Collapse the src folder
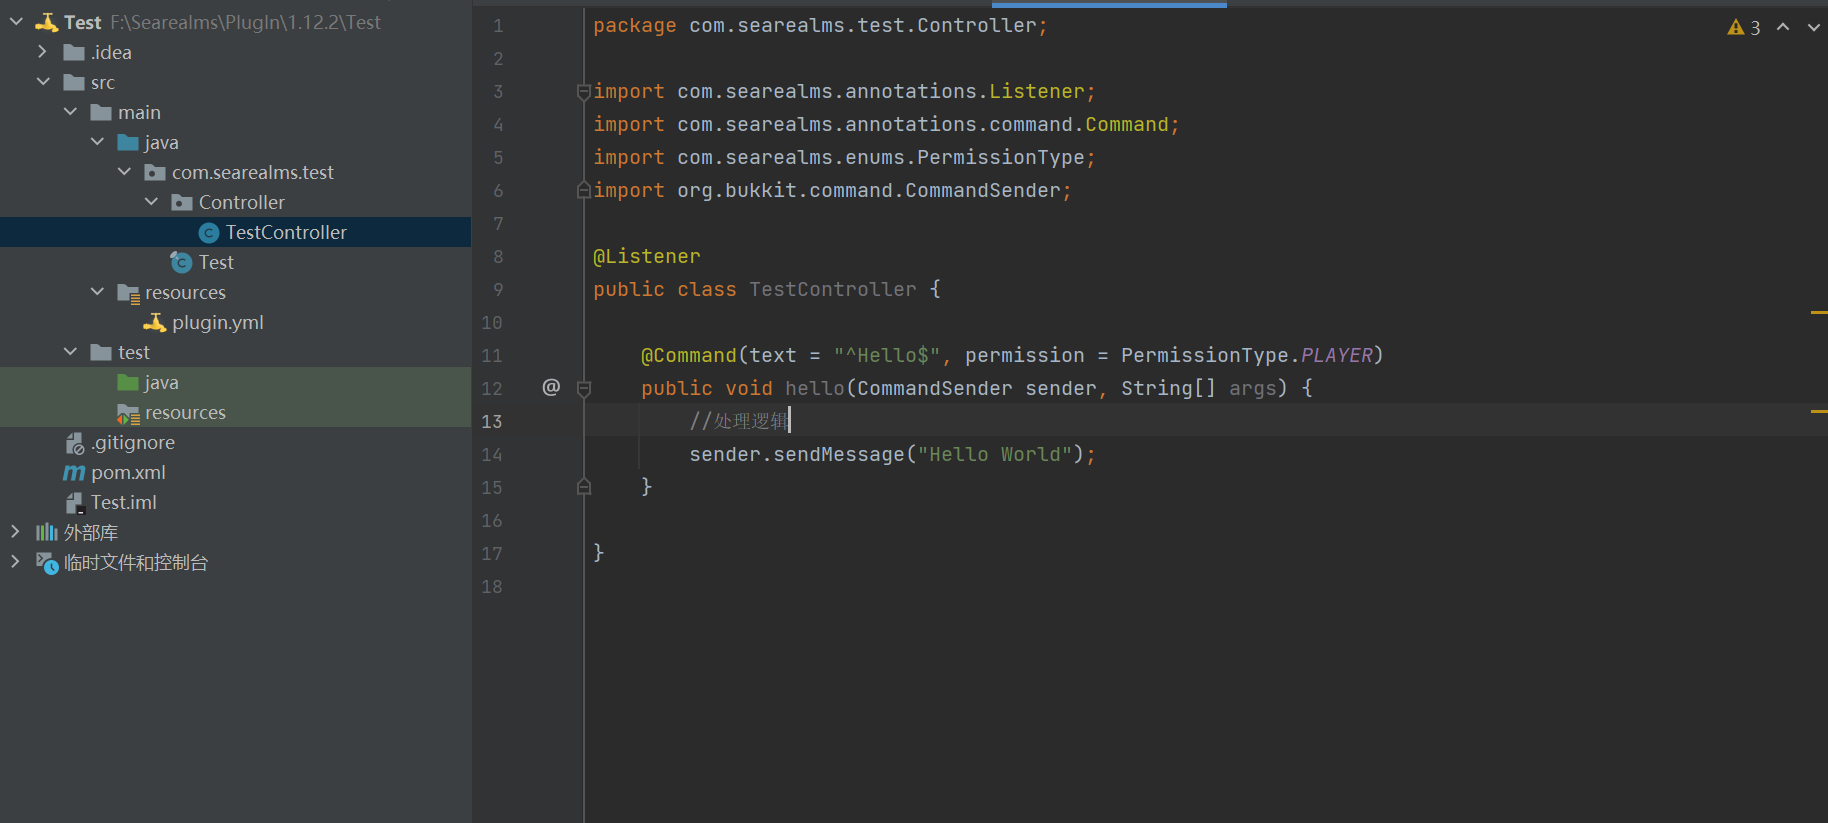 [42, 82]
